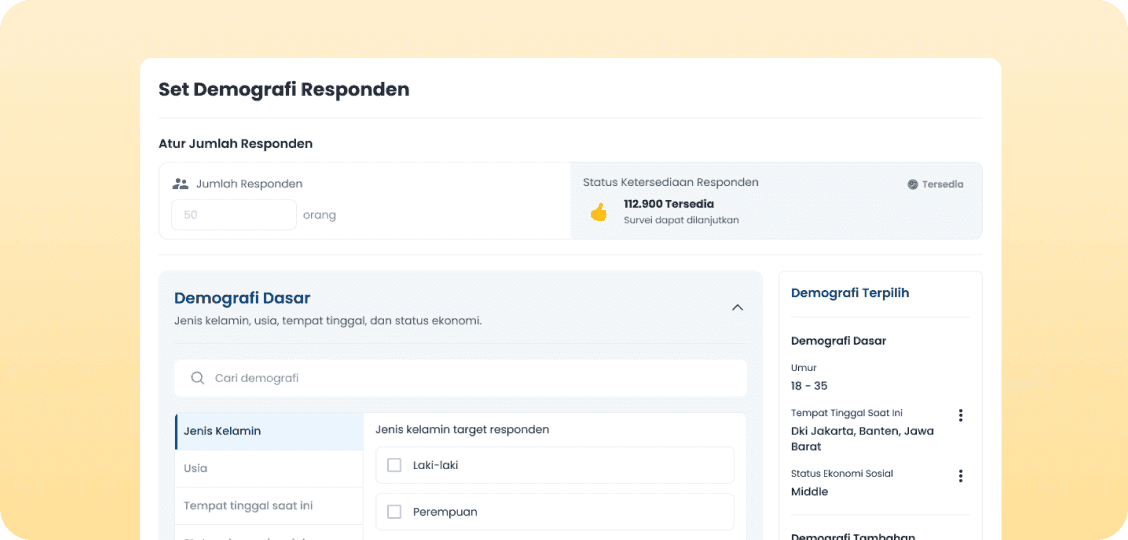Image resolution: width=1128 pixels, height=540 pixels.
Task: Open options menu for Status Ekonomi Sosial
Action: [960, 476]
